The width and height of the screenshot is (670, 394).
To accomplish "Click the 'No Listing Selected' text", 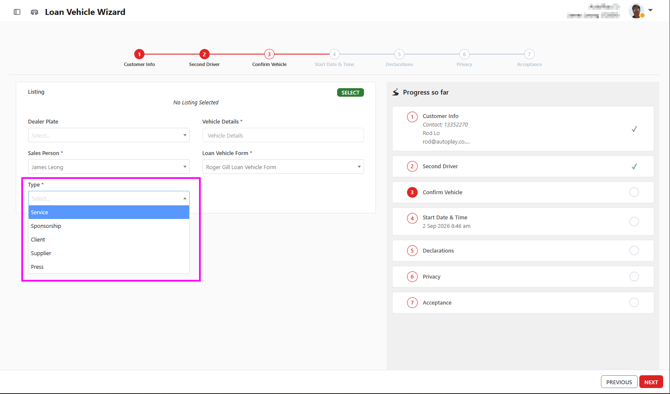I will pyautogui.click(x=196, y=103).
